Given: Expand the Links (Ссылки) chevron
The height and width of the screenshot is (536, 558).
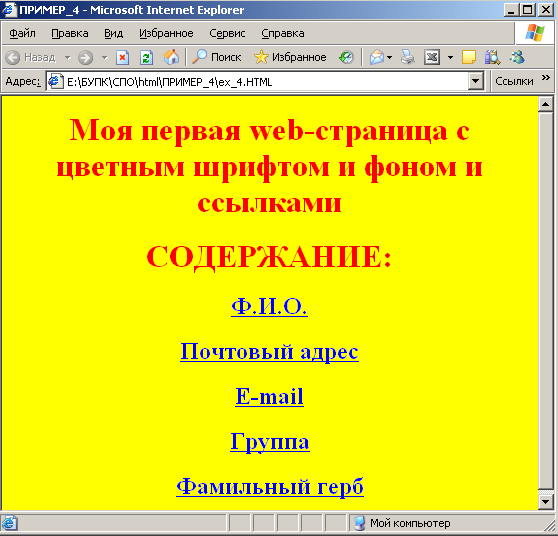Looking at the screenshot, I should tap(546, 78).
